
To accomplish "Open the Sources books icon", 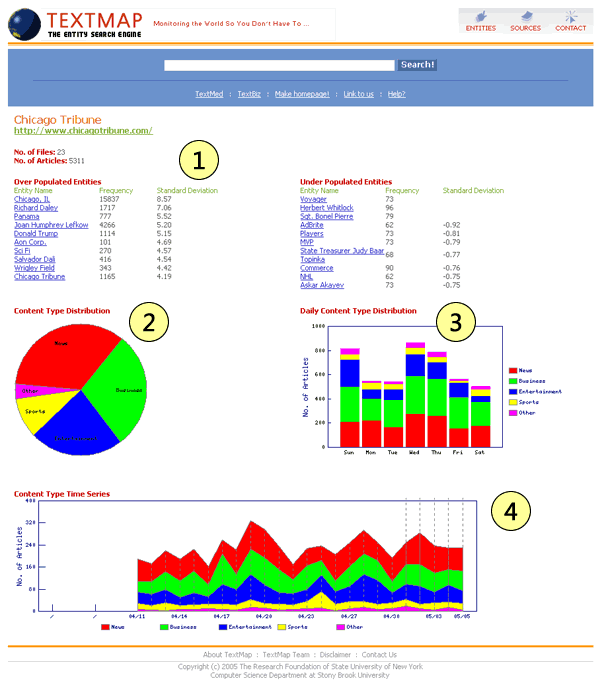I will (526, 17).
